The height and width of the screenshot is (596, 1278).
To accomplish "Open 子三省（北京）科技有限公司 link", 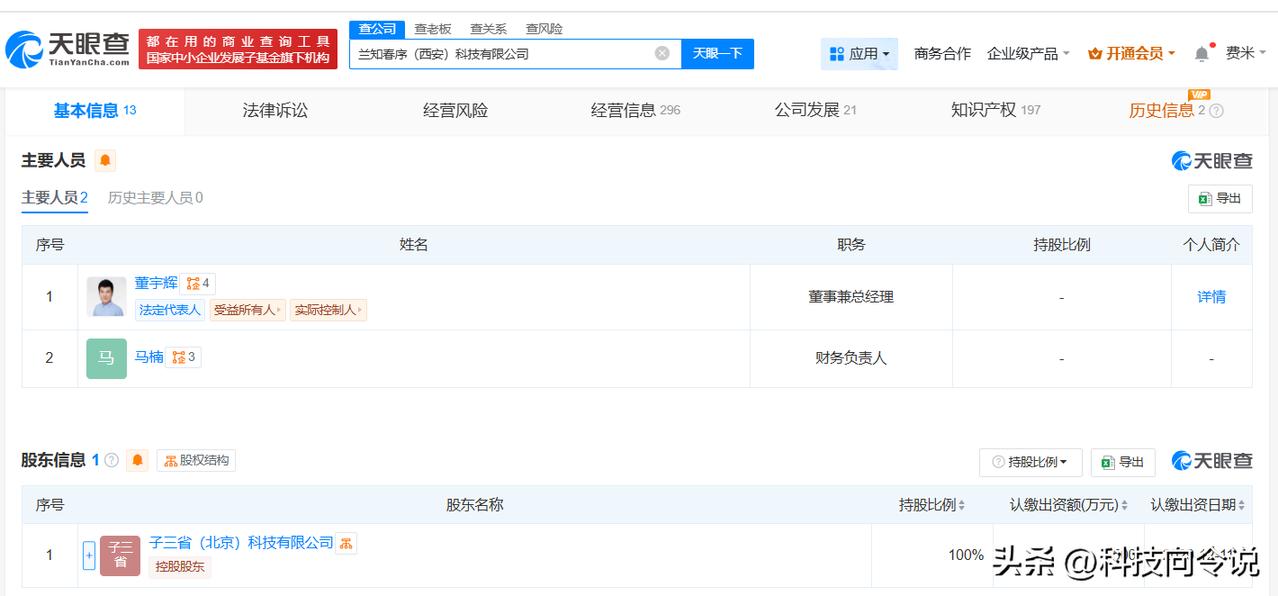I will pos(241,543).
